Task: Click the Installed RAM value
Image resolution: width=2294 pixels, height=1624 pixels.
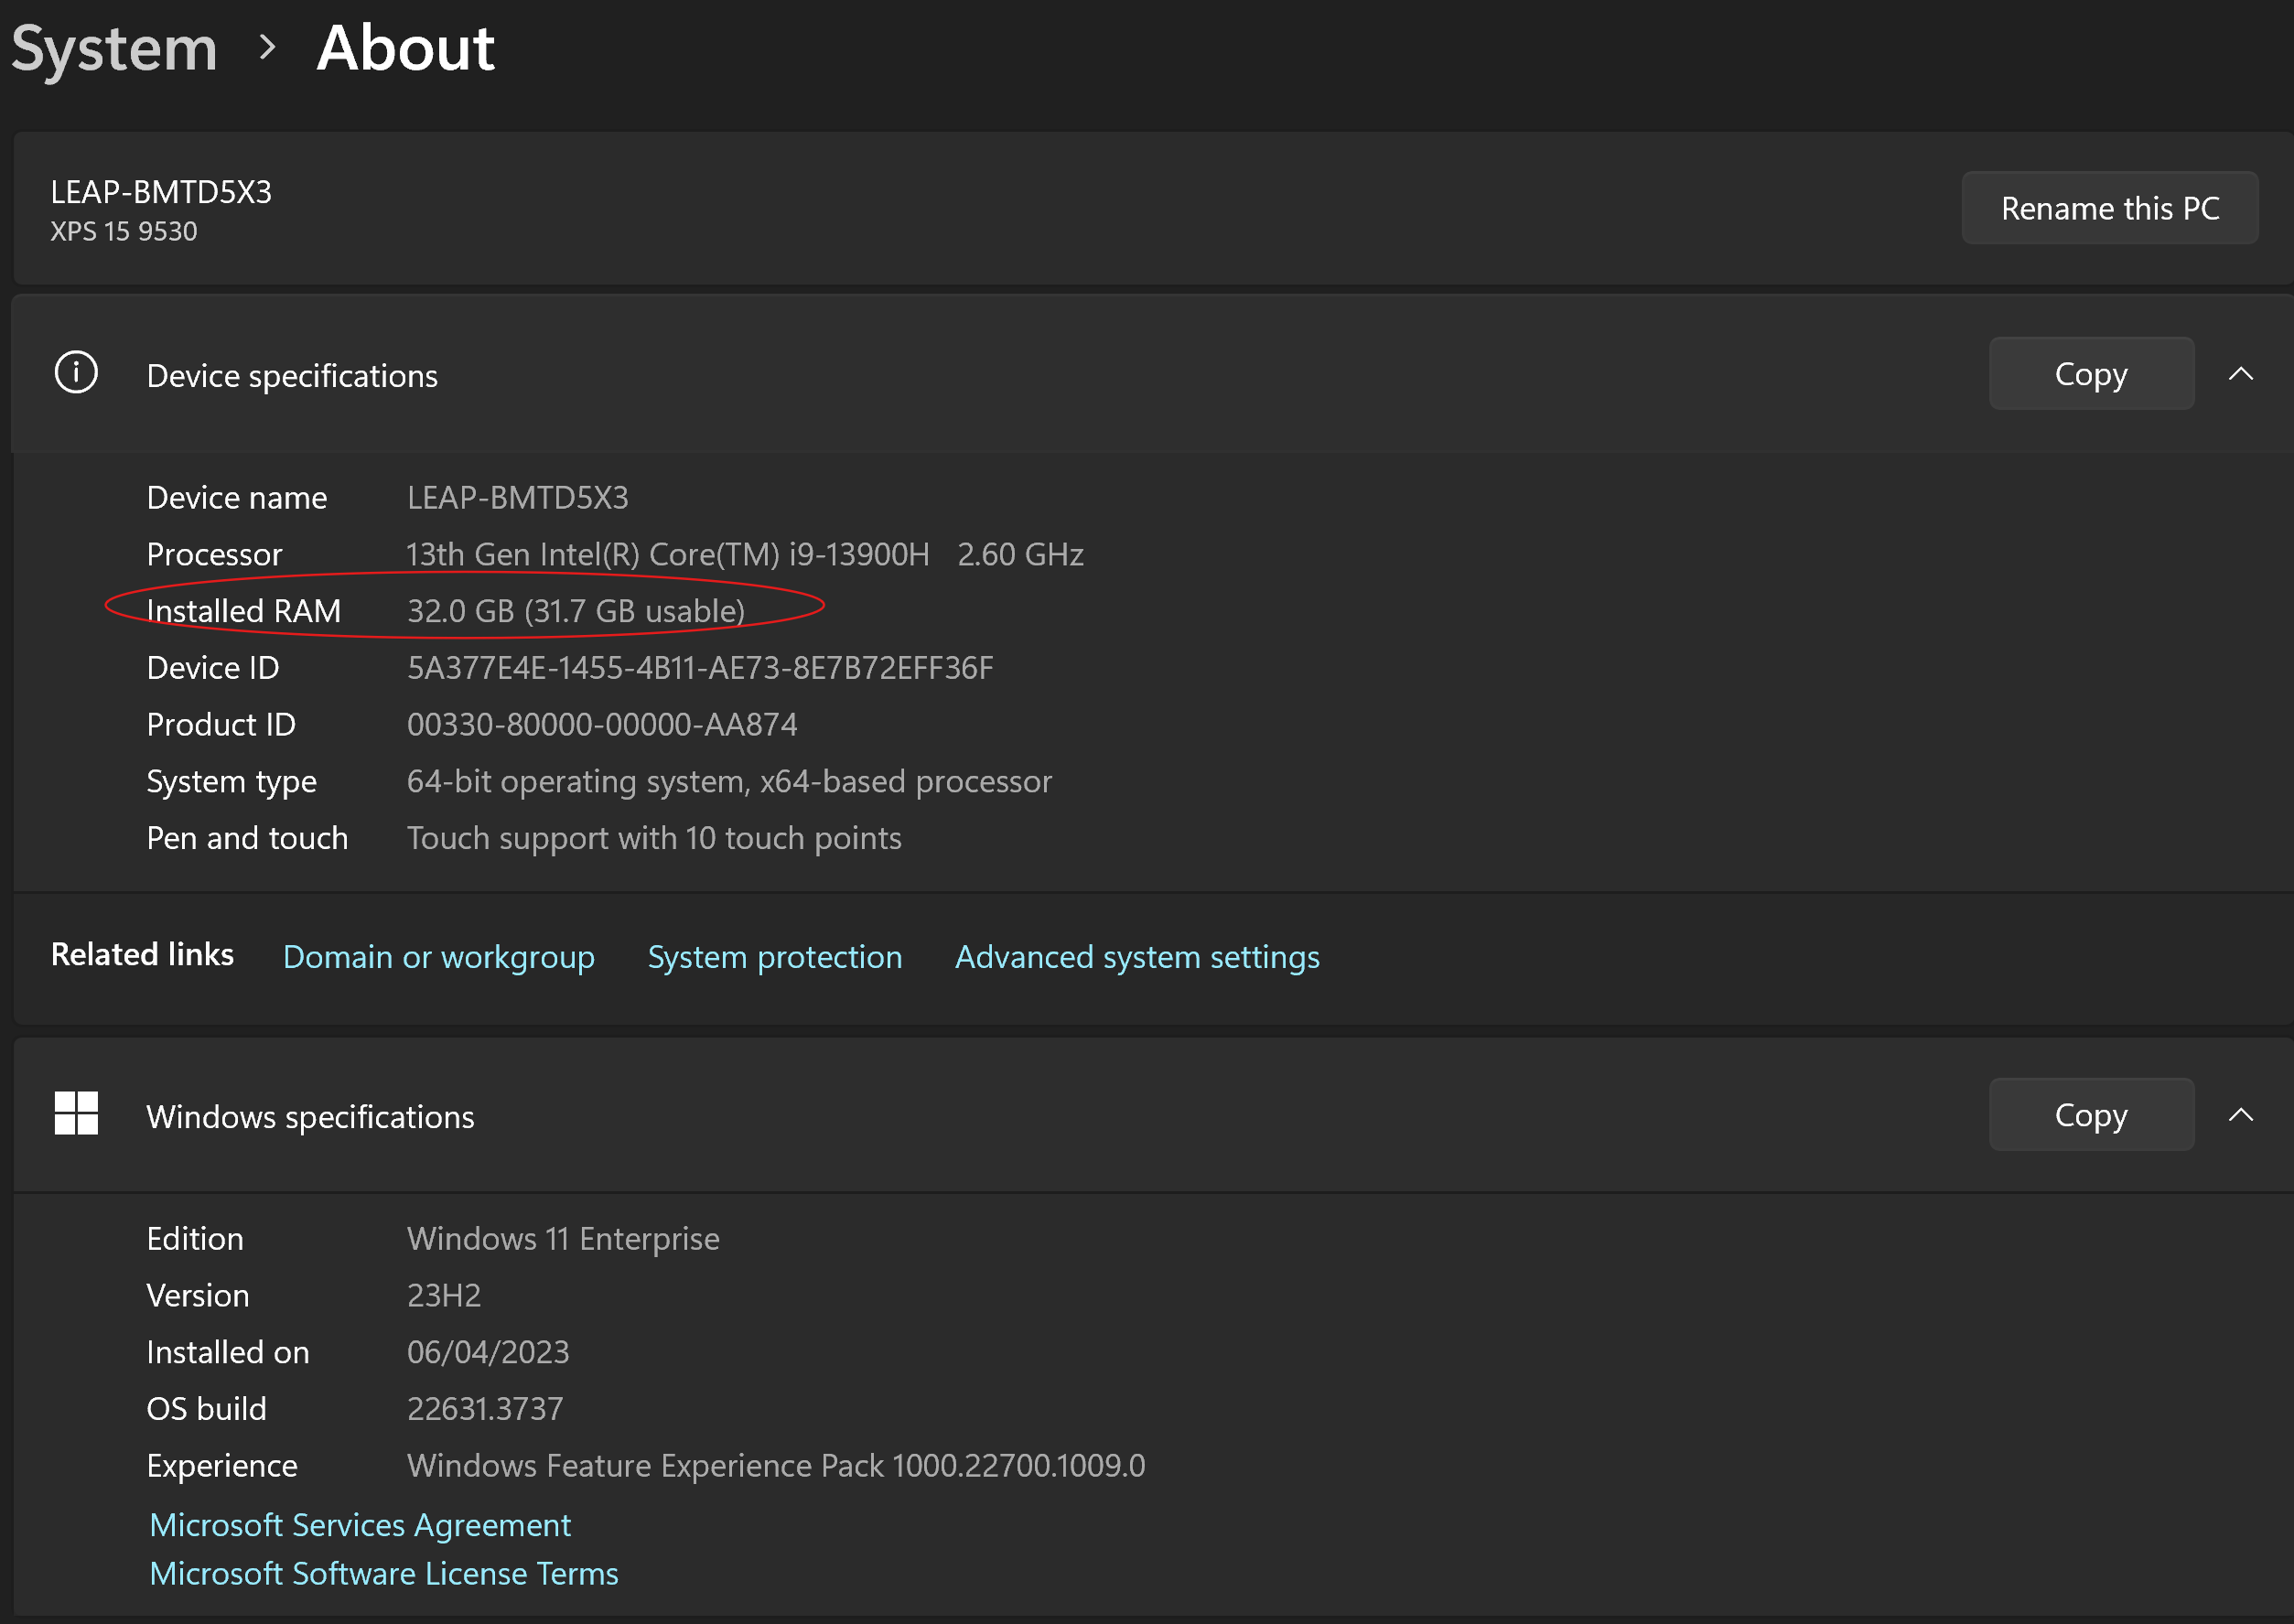Action: click(x=576, y=611)
